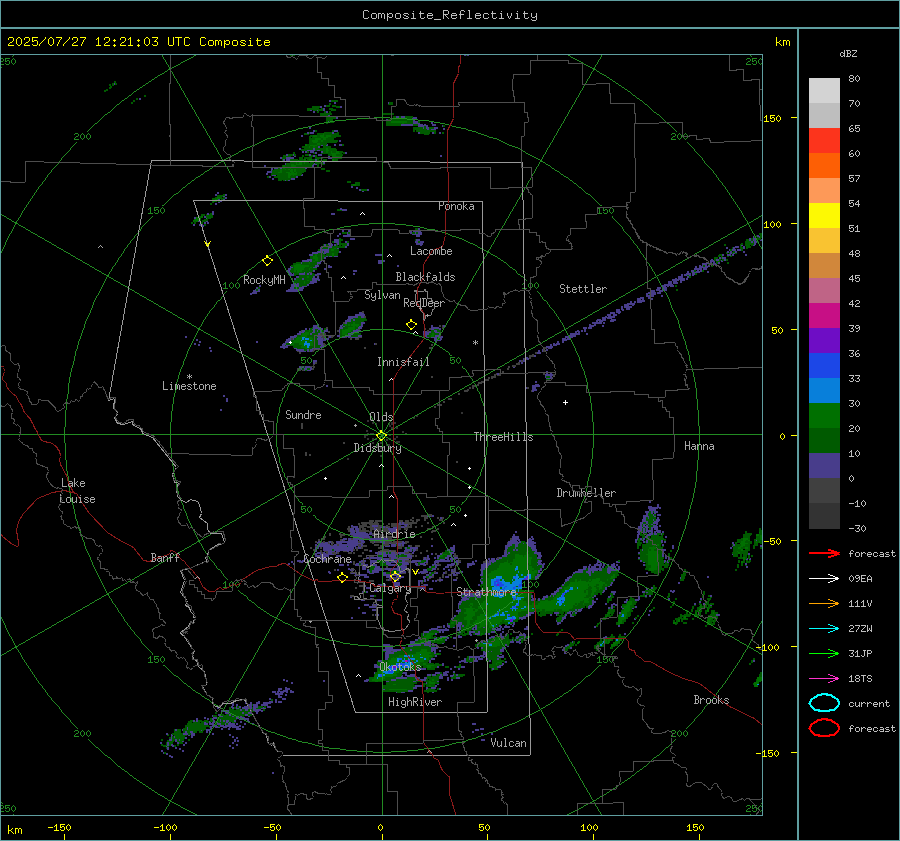Click the Banff label on the map

point(165,557)
